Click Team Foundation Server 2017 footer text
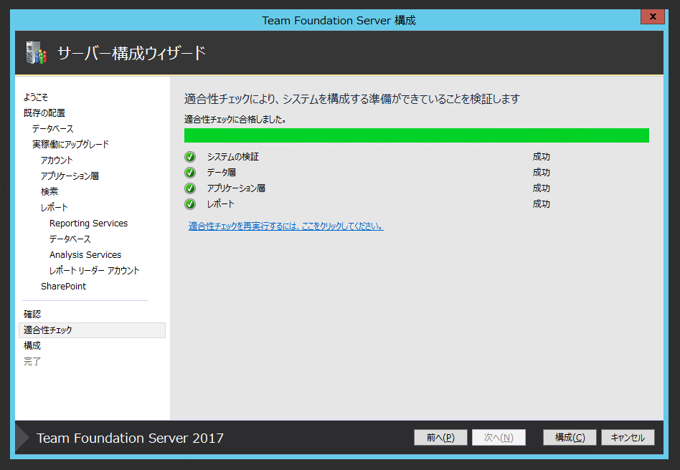680x470 pixels. tap(130, 438)
